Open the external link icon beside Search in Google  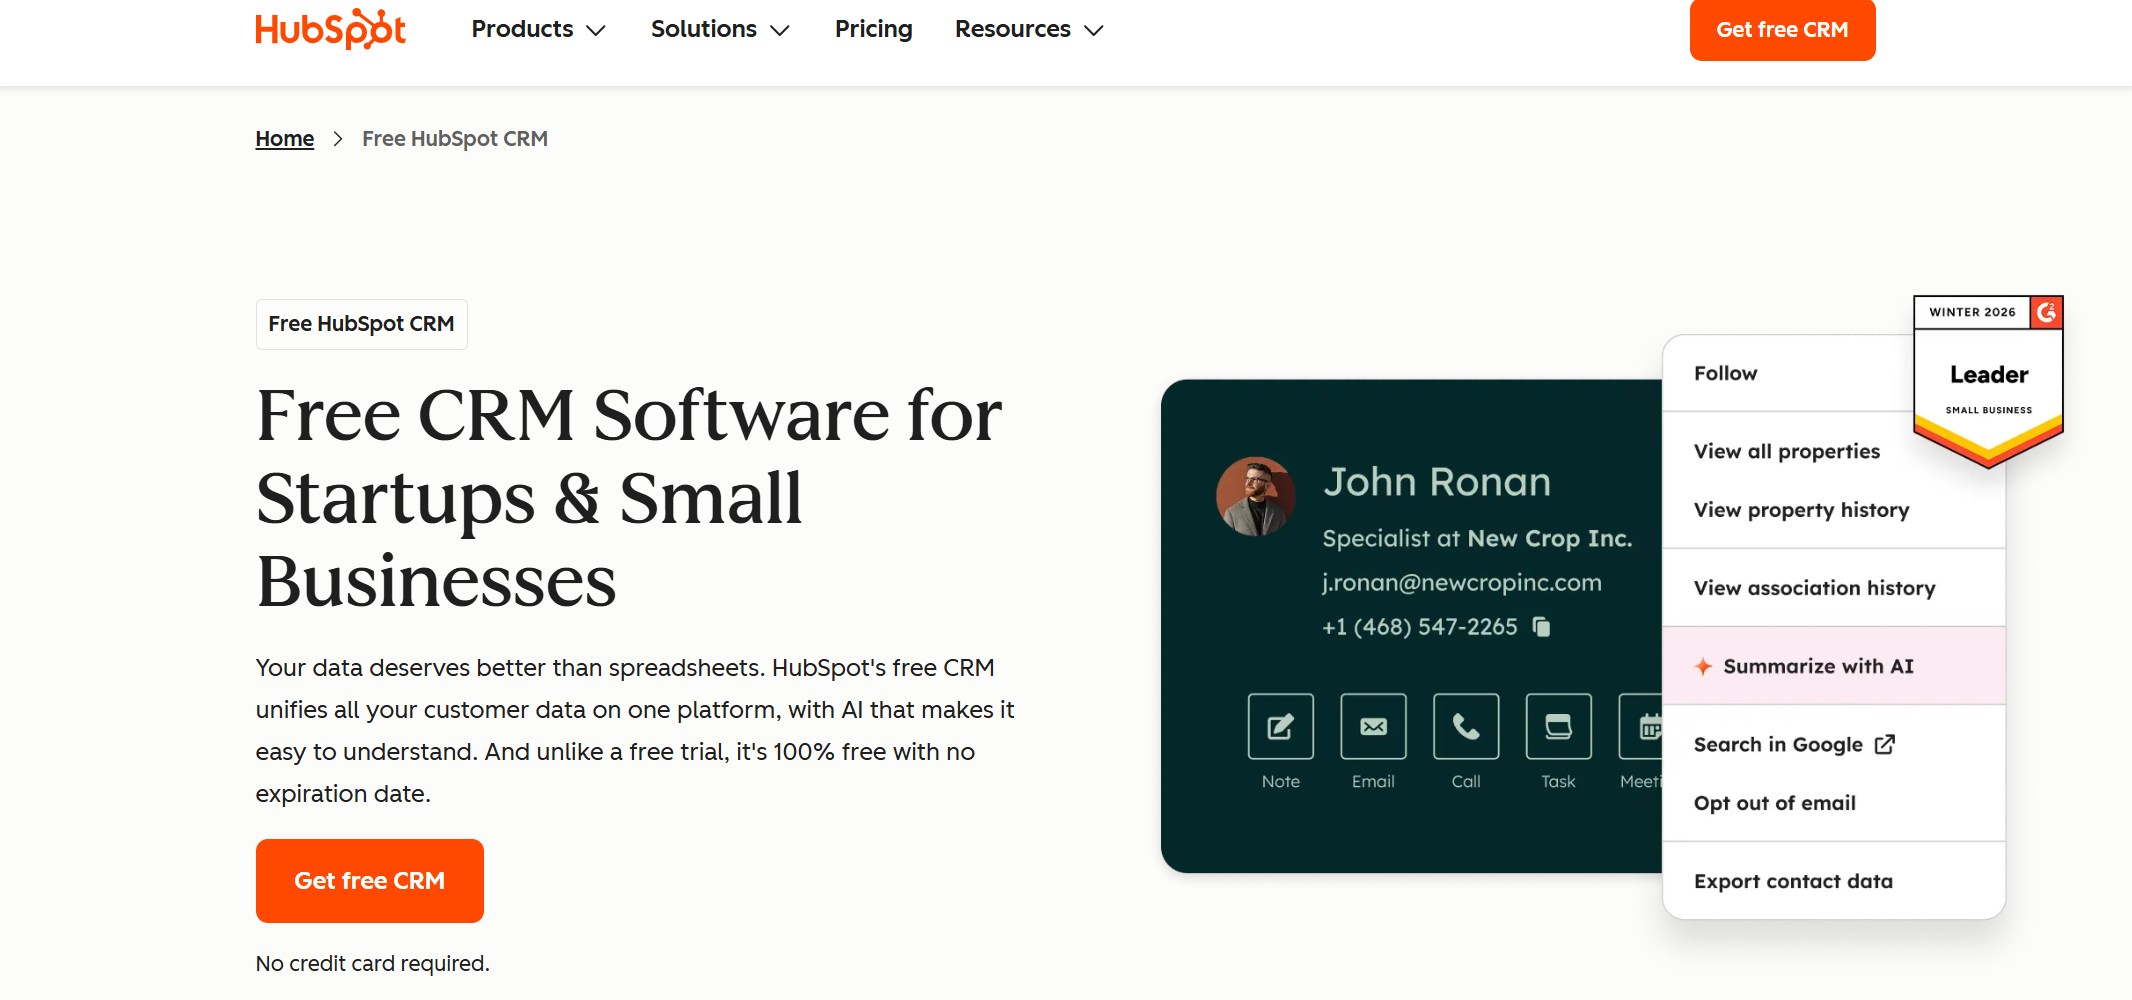point(1884,744)
